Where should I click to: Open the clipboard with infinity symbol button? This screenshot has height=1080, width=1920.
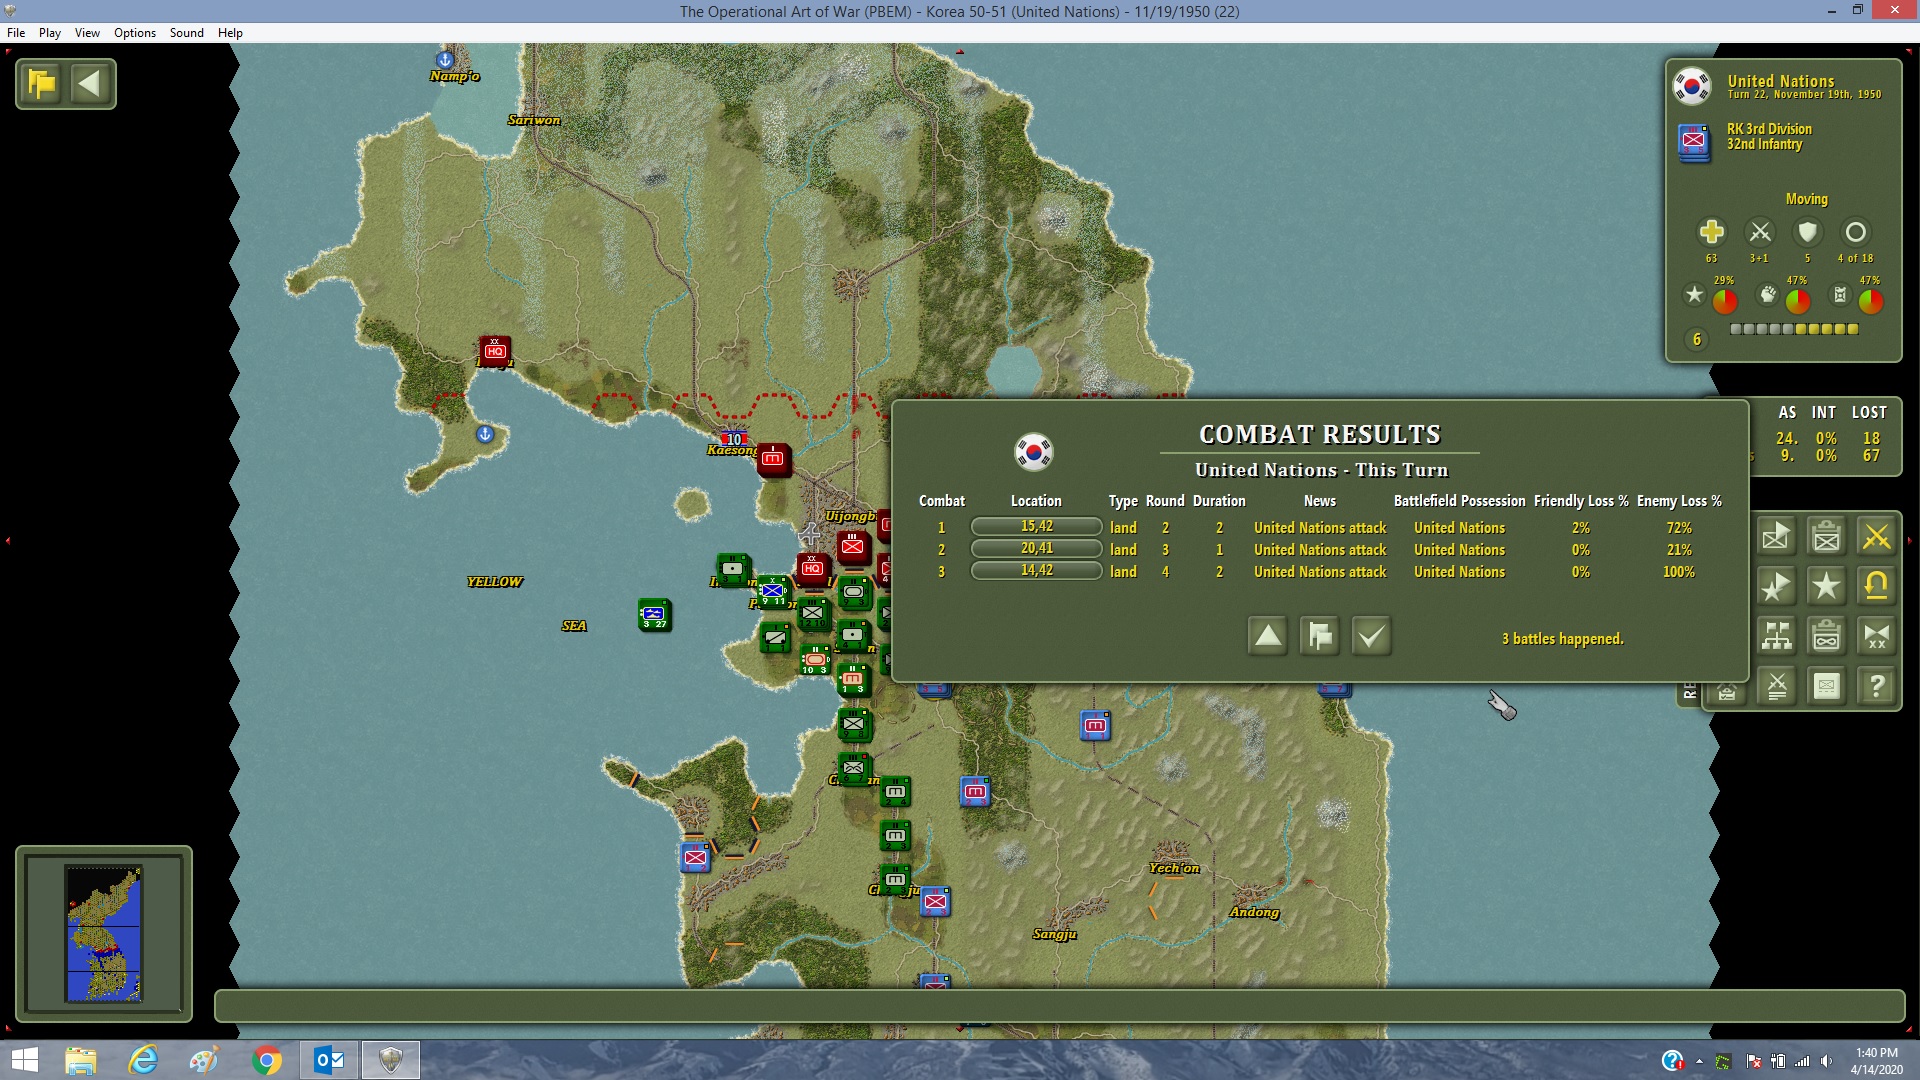click(1826, 637)
